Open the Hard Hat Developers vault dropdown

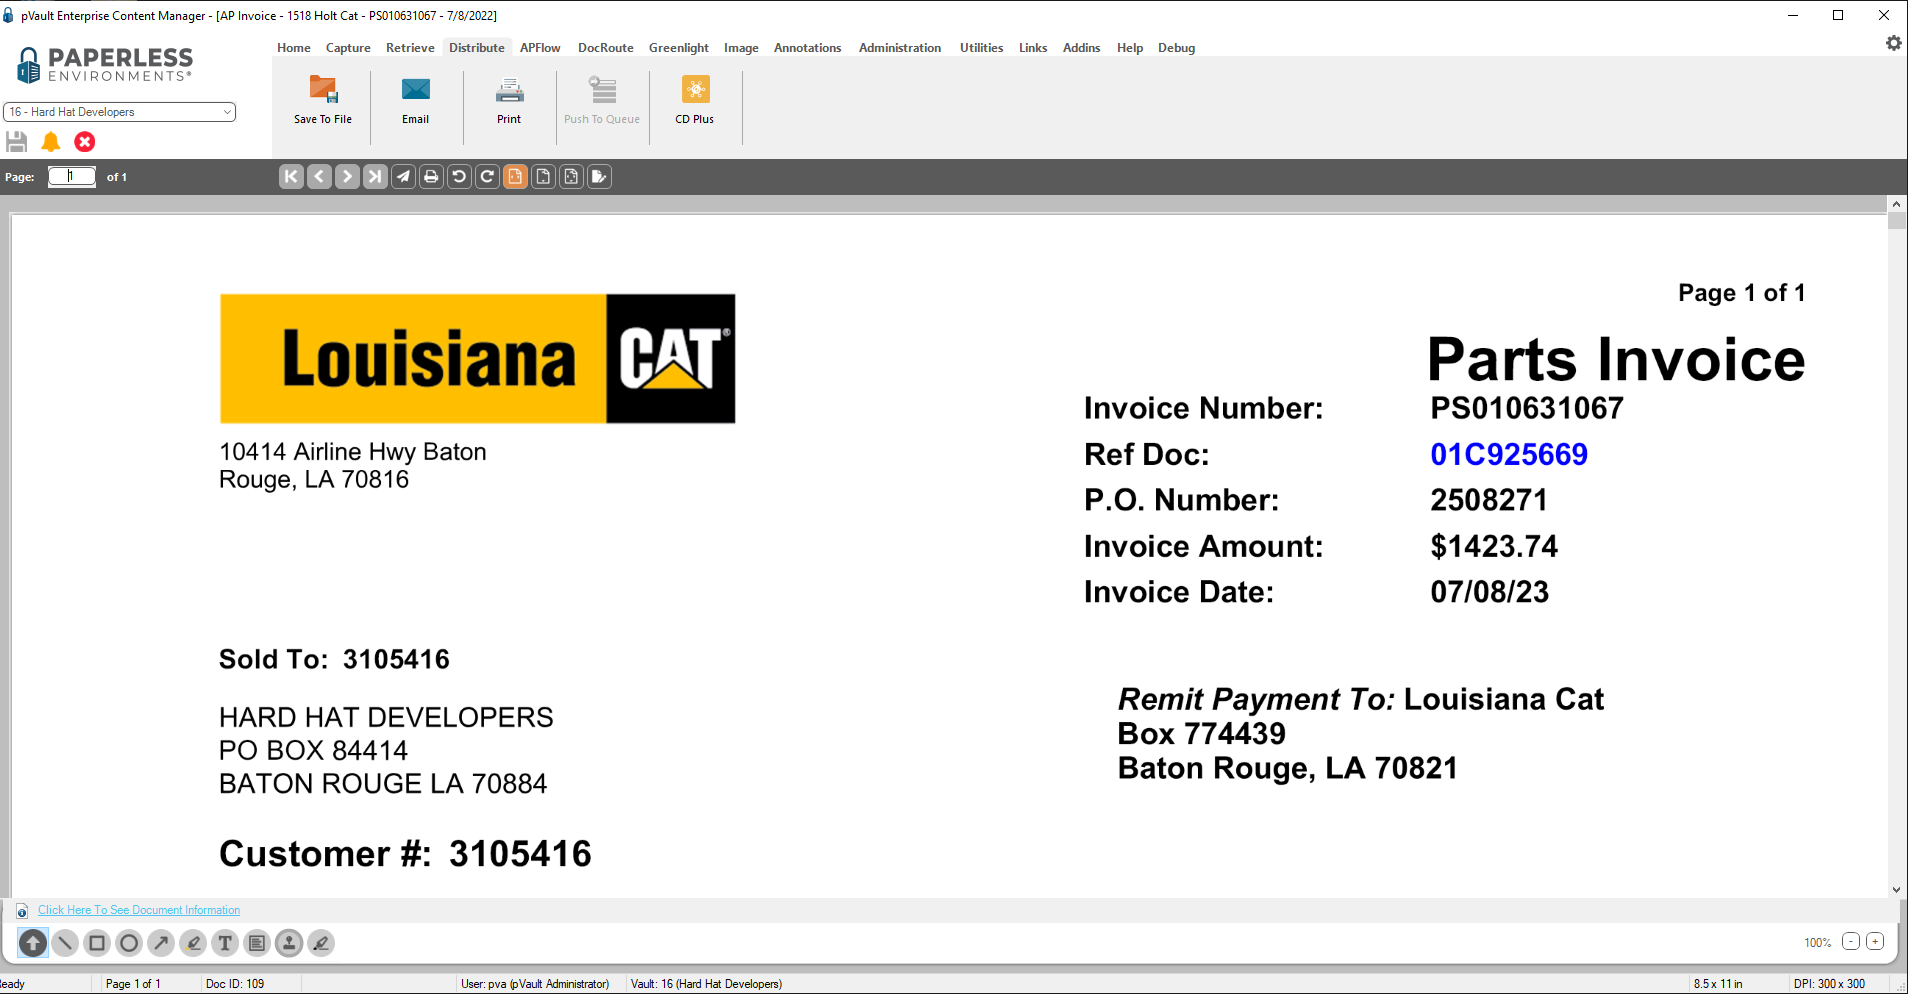tap(120, 112)
